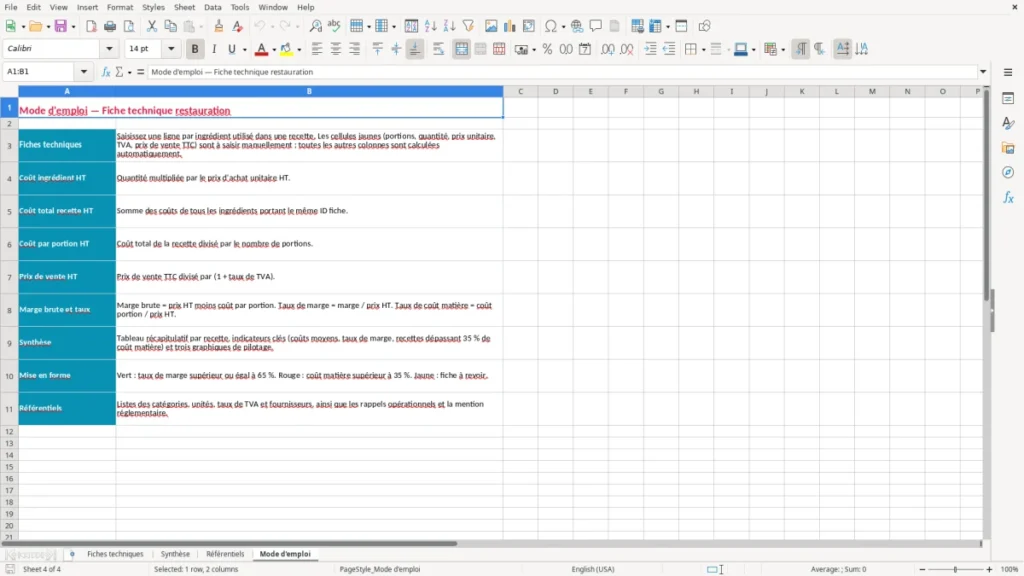The image size is (1024, 576).
Task: Toggle Underline formatting
Action: tap(231, 49)
